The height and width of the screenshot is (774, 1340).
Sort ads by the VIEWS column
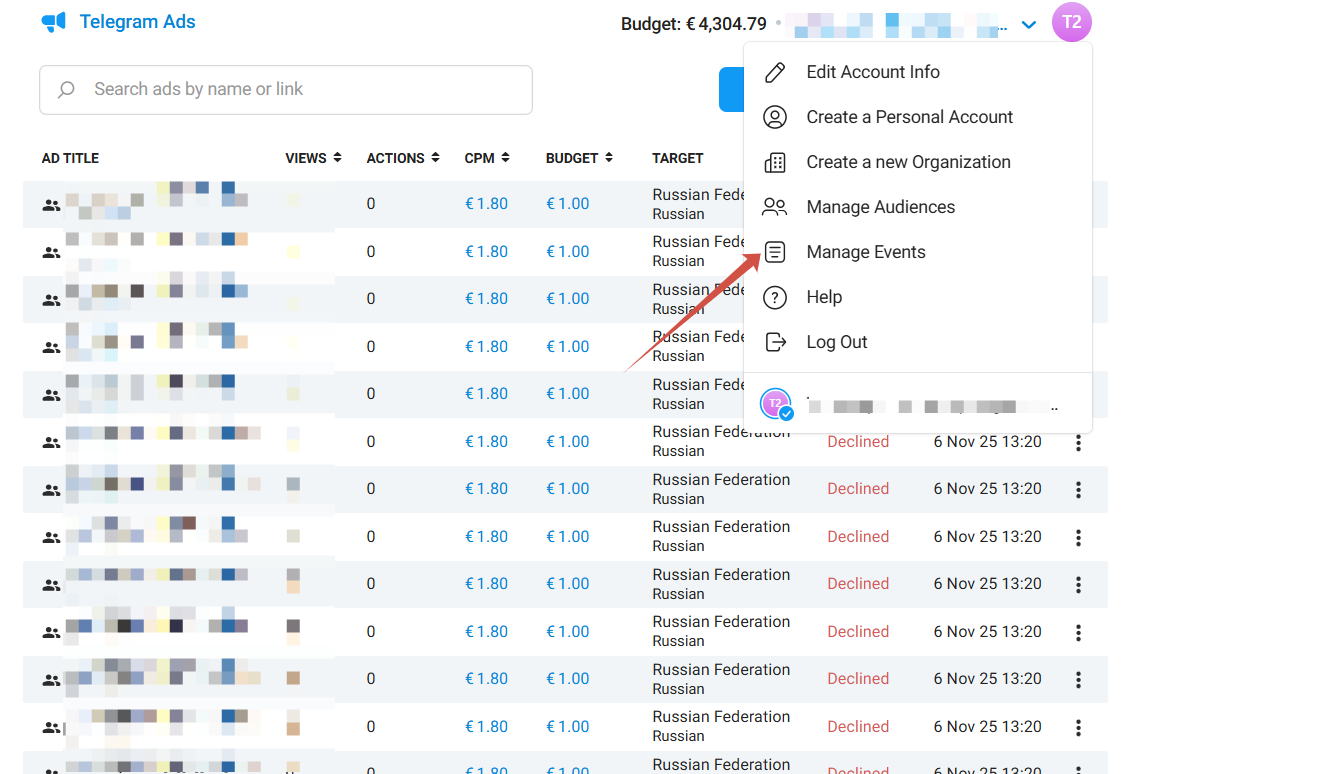click(313, 158)
